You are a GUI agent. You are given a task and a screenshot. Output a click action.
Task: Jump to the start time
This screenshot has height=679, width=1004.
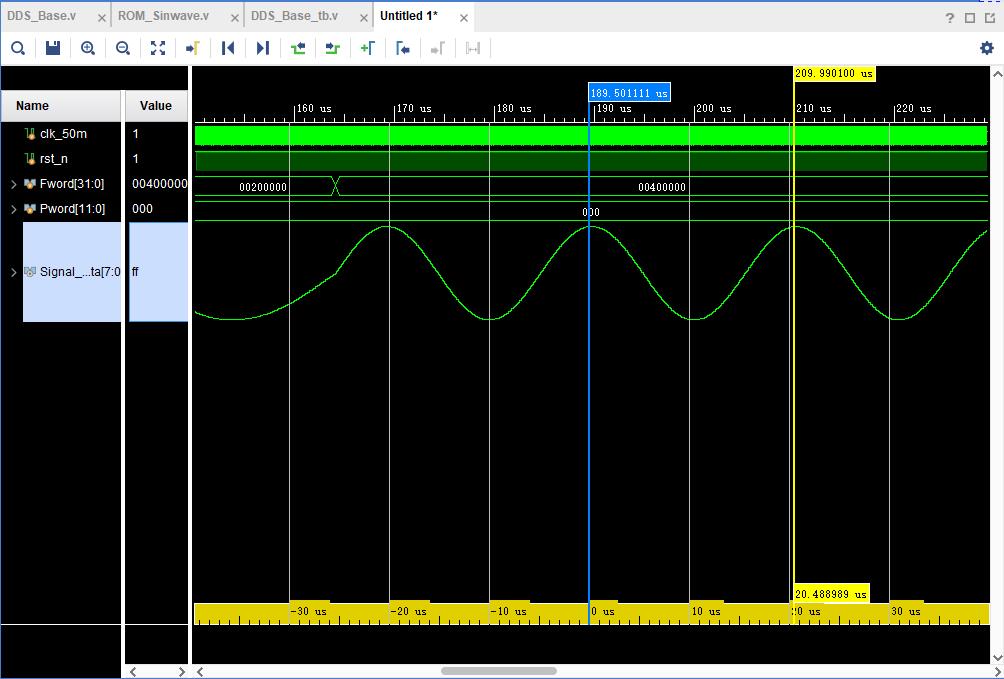[228, 48]
